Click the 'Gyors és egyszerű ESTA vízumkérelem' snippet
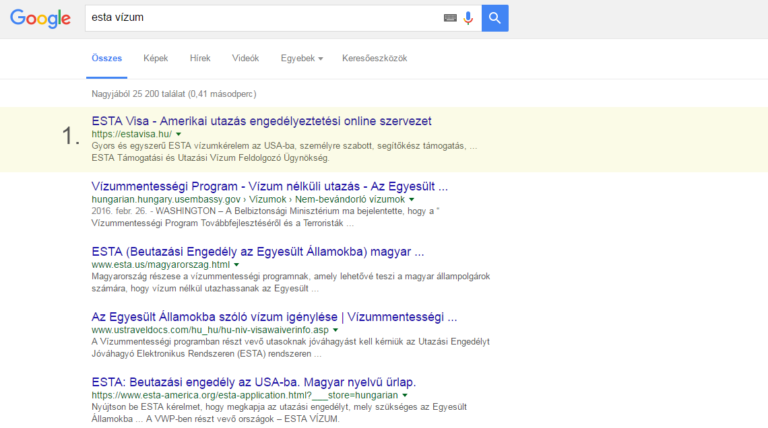The image size is (768, 428). pyautogui.click(x=284, y=152)
